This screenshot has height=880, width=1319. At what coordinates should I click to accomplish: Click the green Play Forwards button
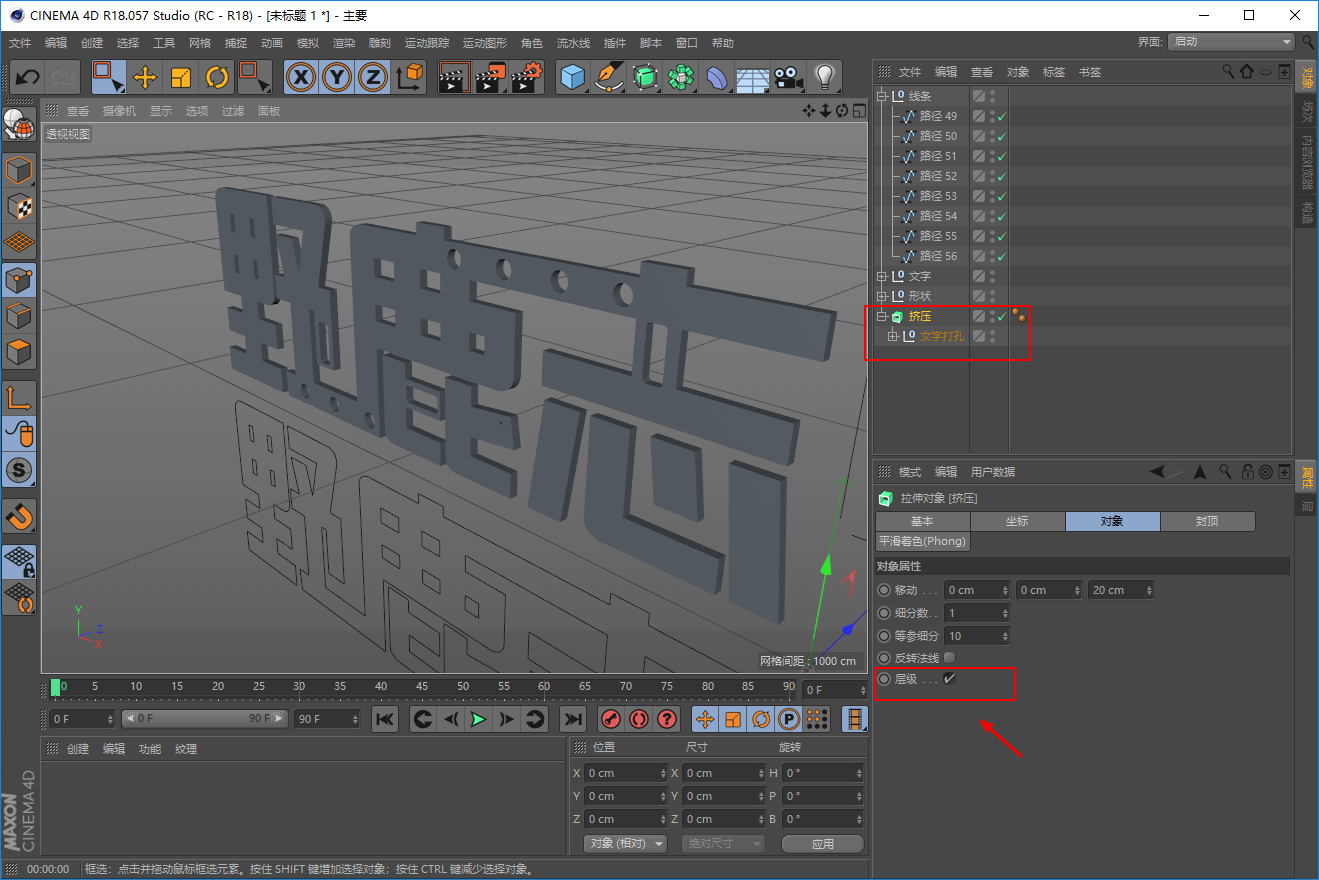tap(479, 719)
